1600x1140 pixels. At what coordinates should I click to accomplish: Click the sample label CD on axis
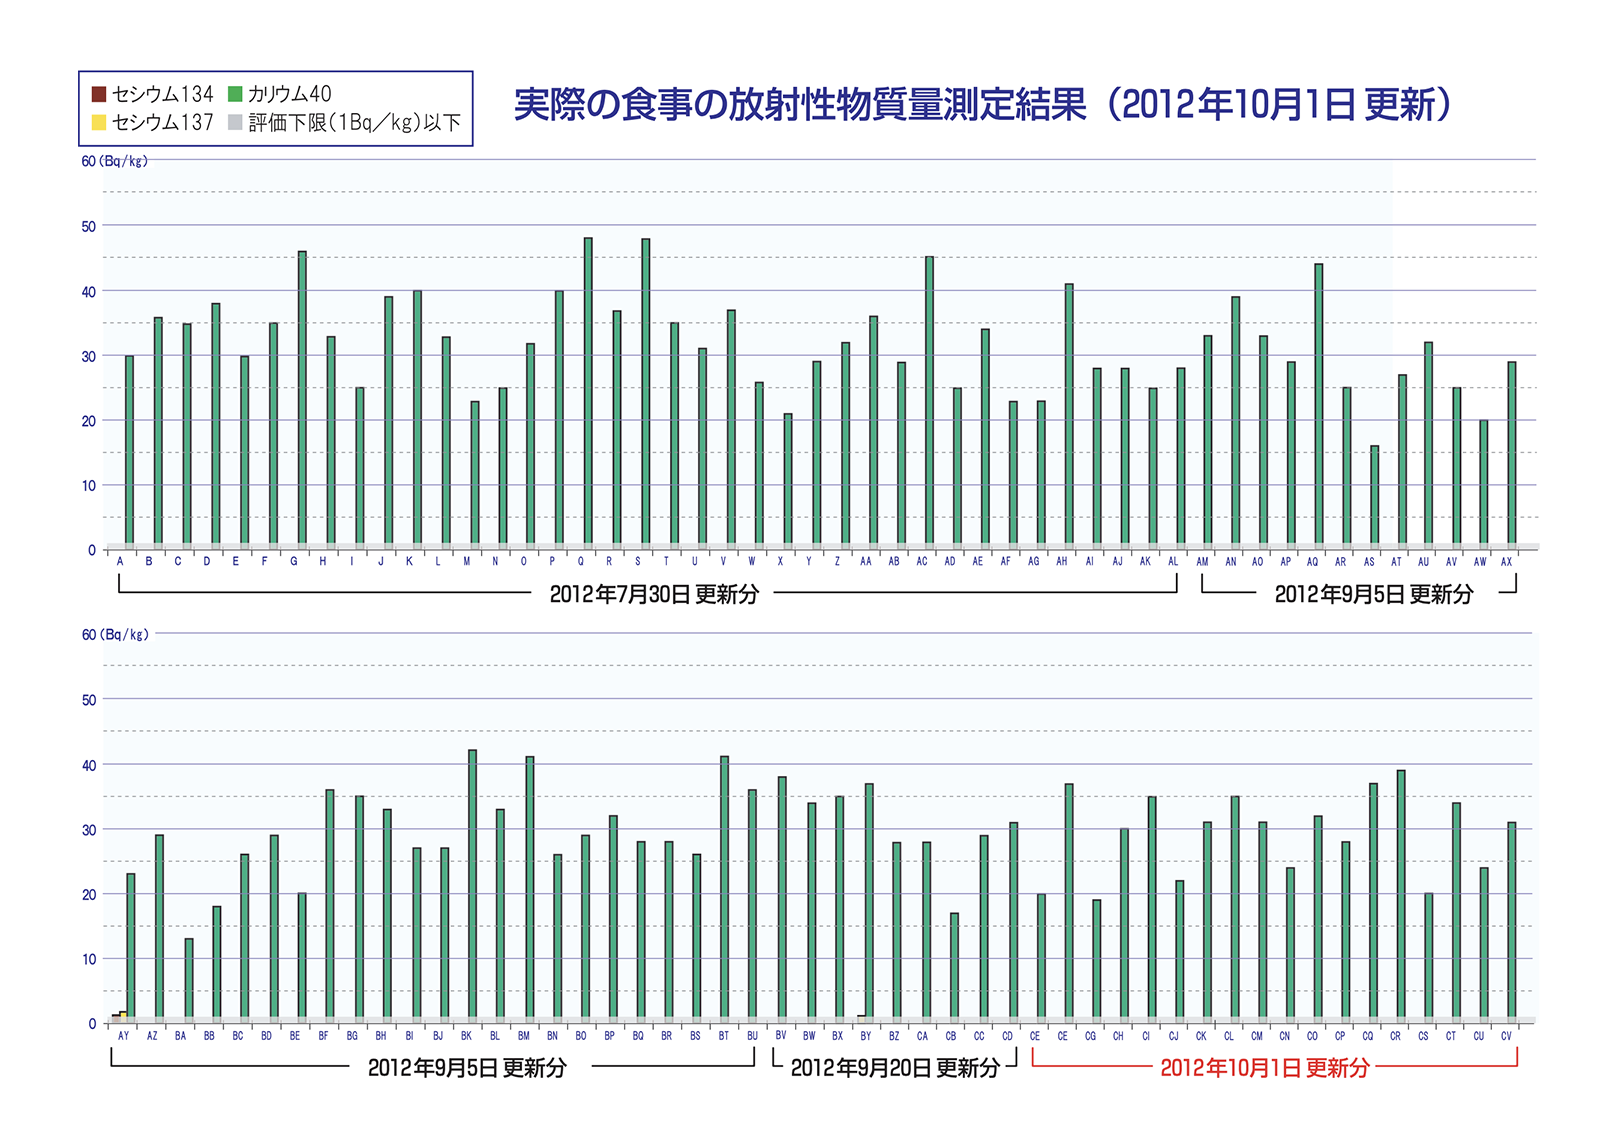(x=1008, y=1036)
